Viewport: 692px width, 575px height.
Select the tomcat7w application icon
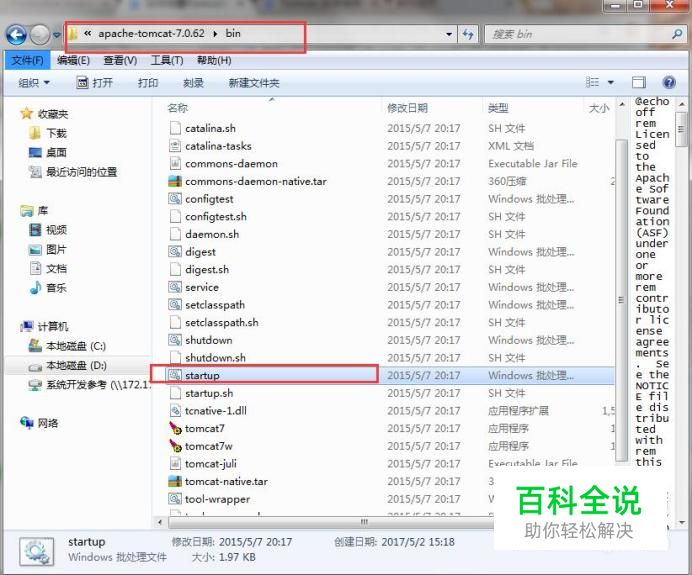click(x=175, y=446)
